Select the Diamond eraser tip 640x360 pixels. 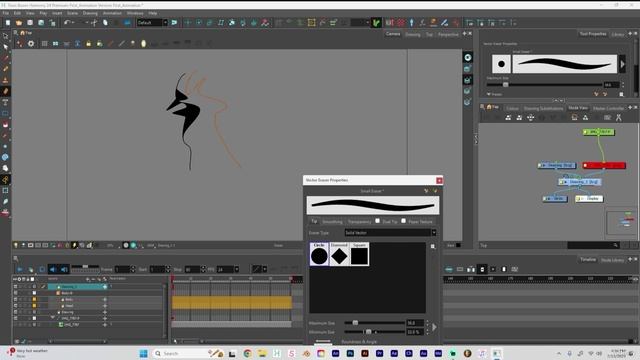click(339, 254)
